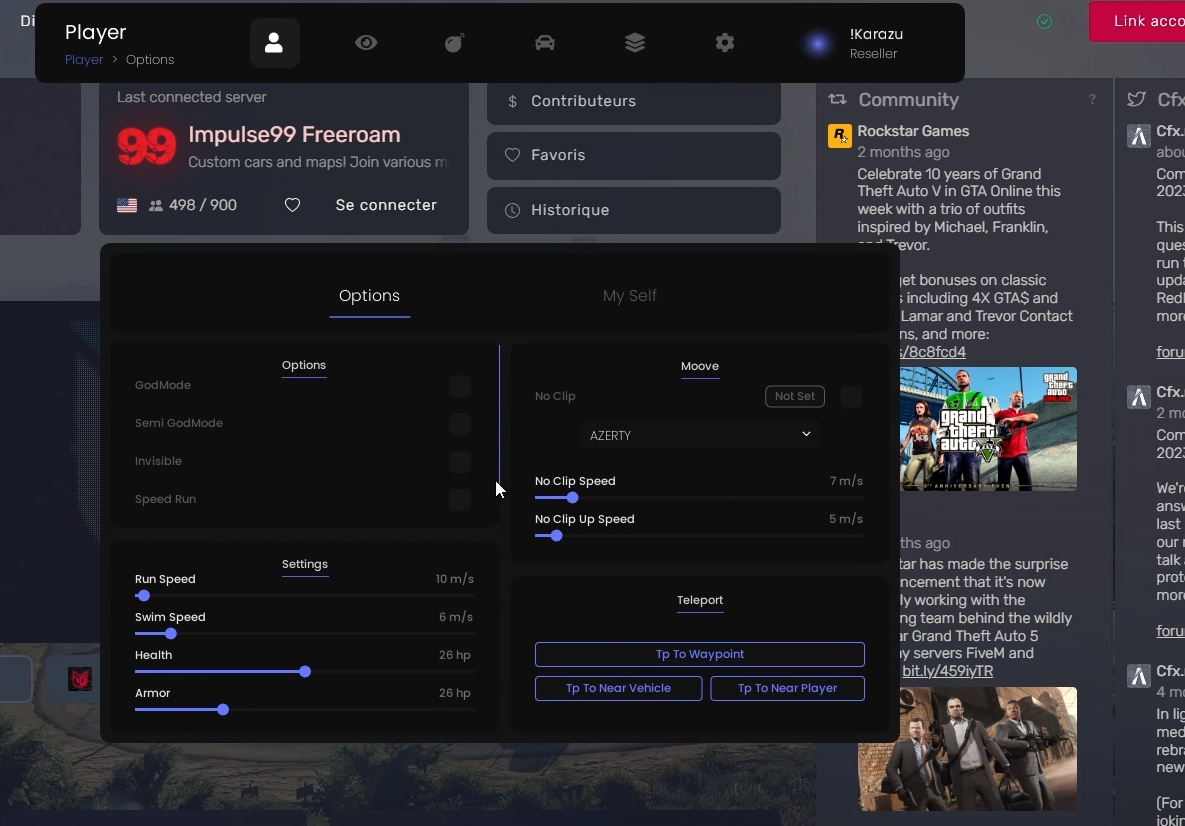Click Tp To Waypoint button
The image size is (1185, 826).
pos(700,654)
